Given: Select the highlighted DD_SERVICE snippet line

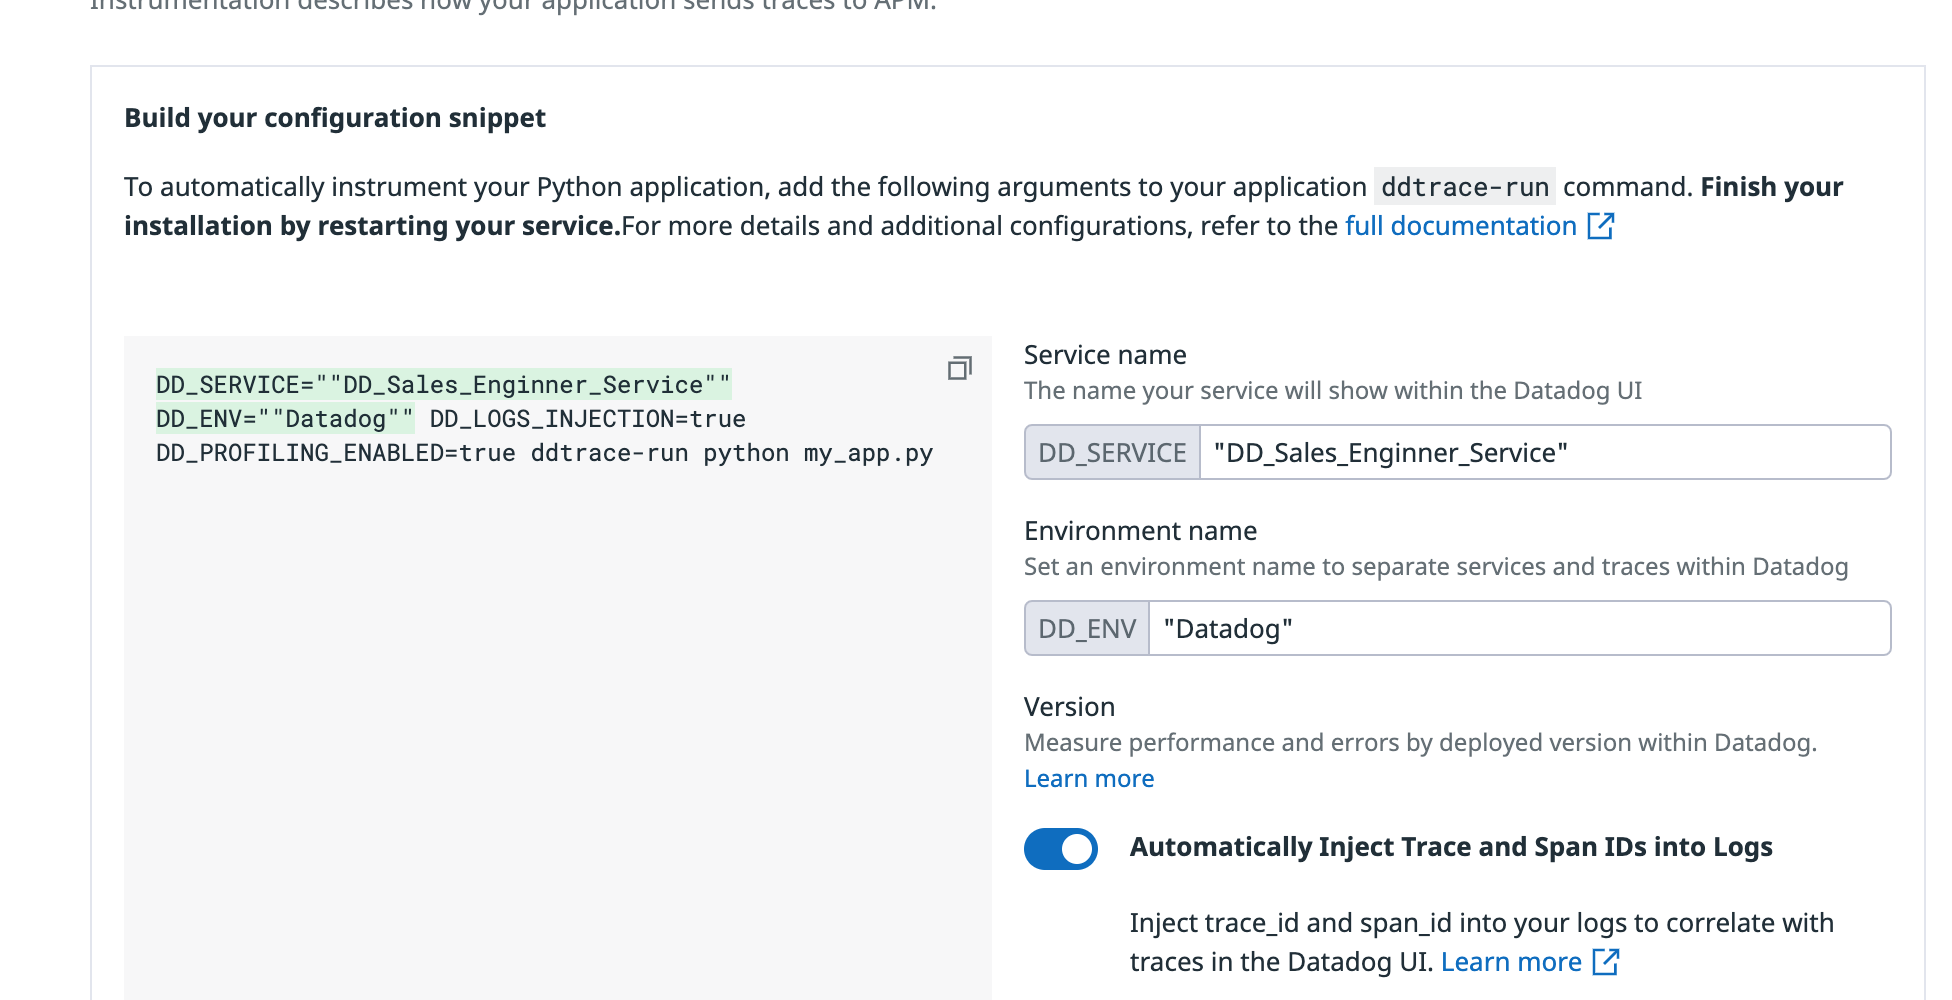Looking at the screenshot, I should point(444,385).
